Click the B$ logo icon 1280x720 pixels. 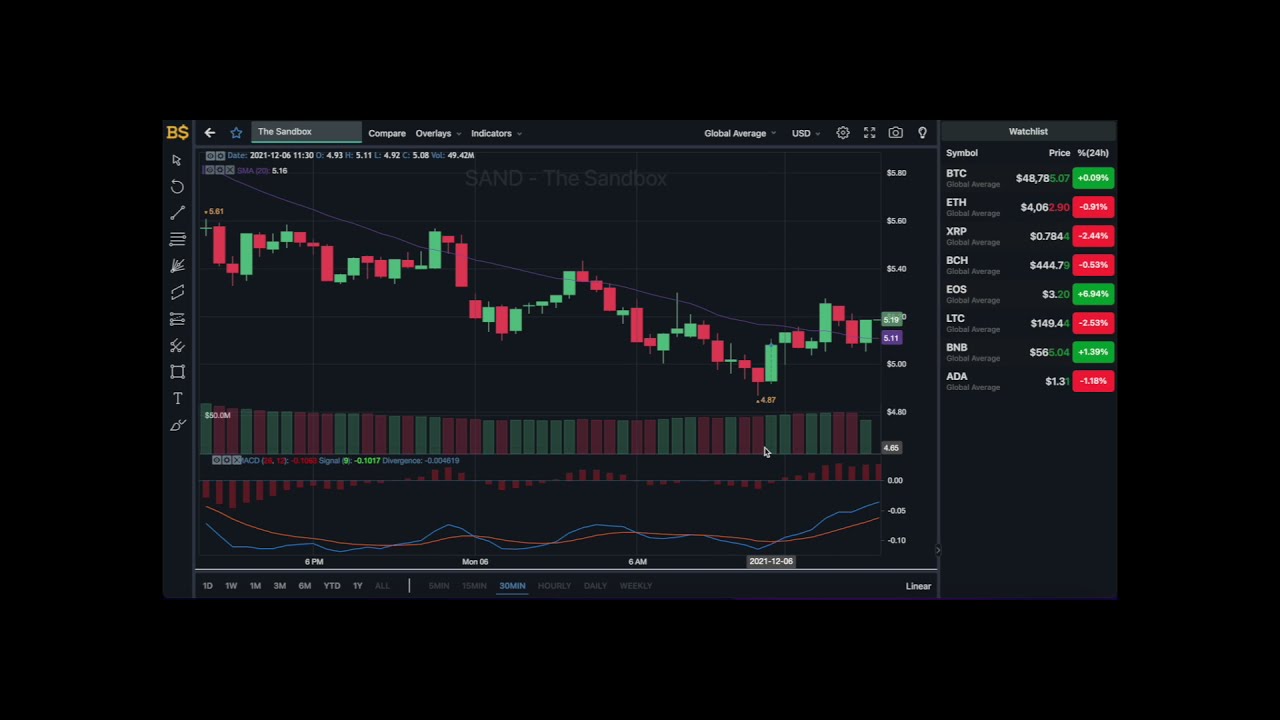click(177, 132)
